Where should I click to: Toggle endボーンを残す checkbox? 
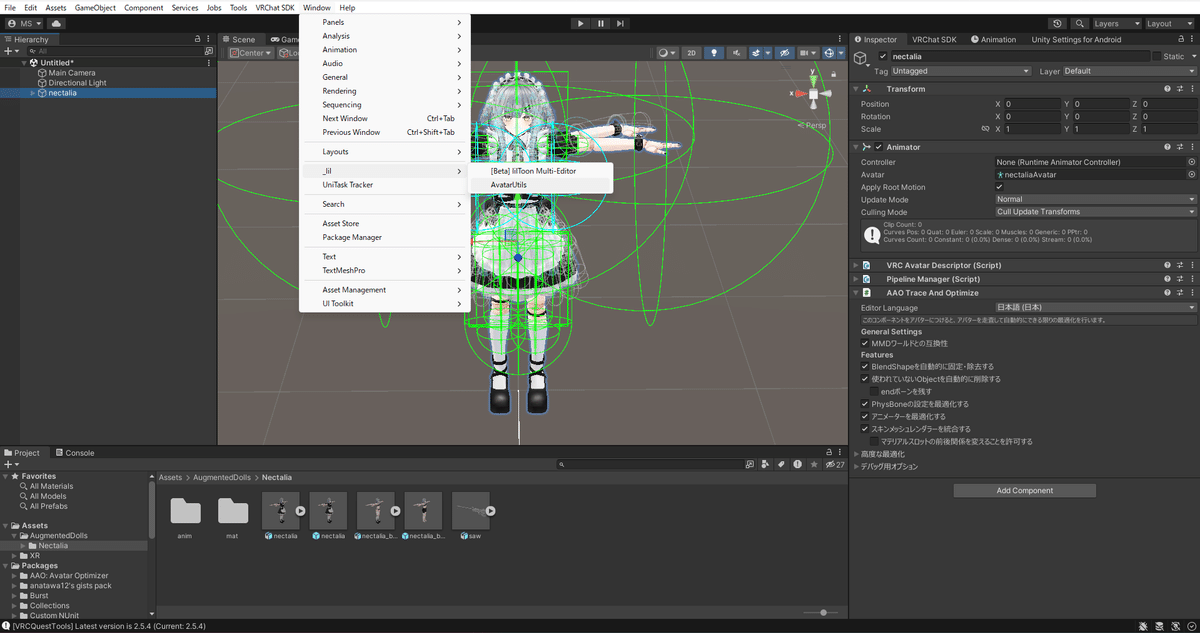pyautogui.click(x=874, y=392)
